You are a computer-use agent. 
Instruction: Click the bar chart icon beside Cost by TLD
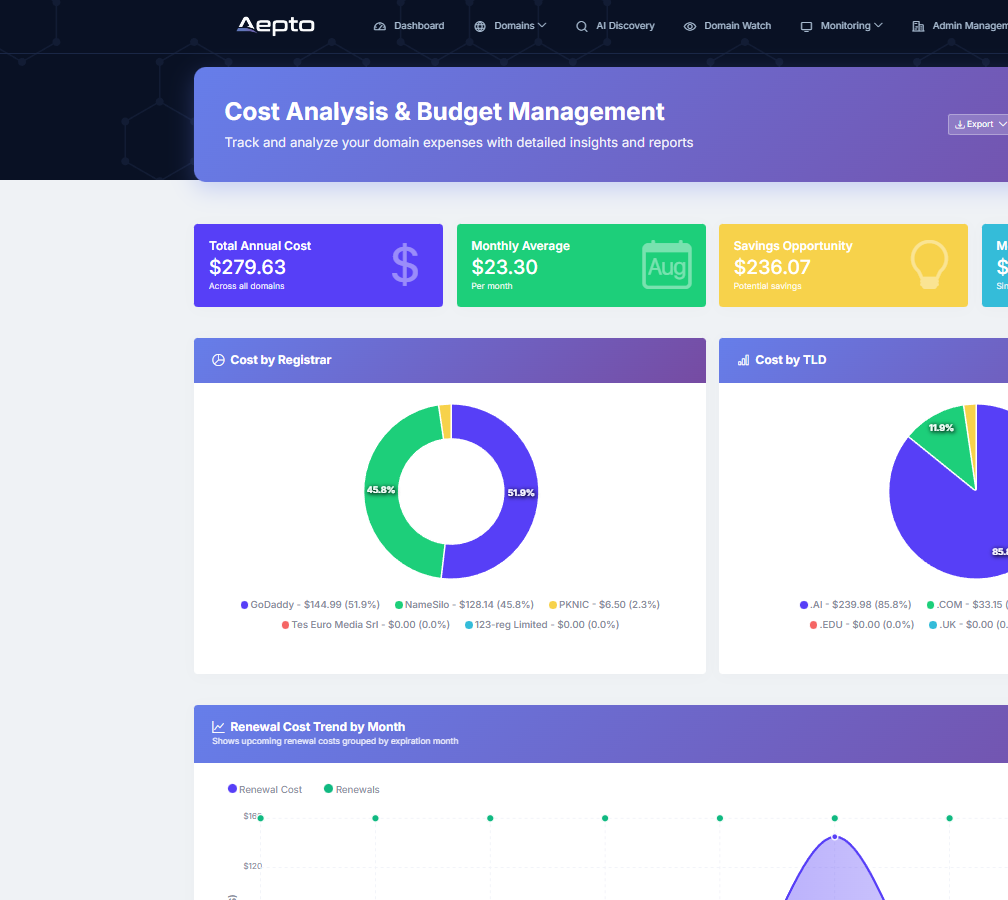[x=744, y=360]
